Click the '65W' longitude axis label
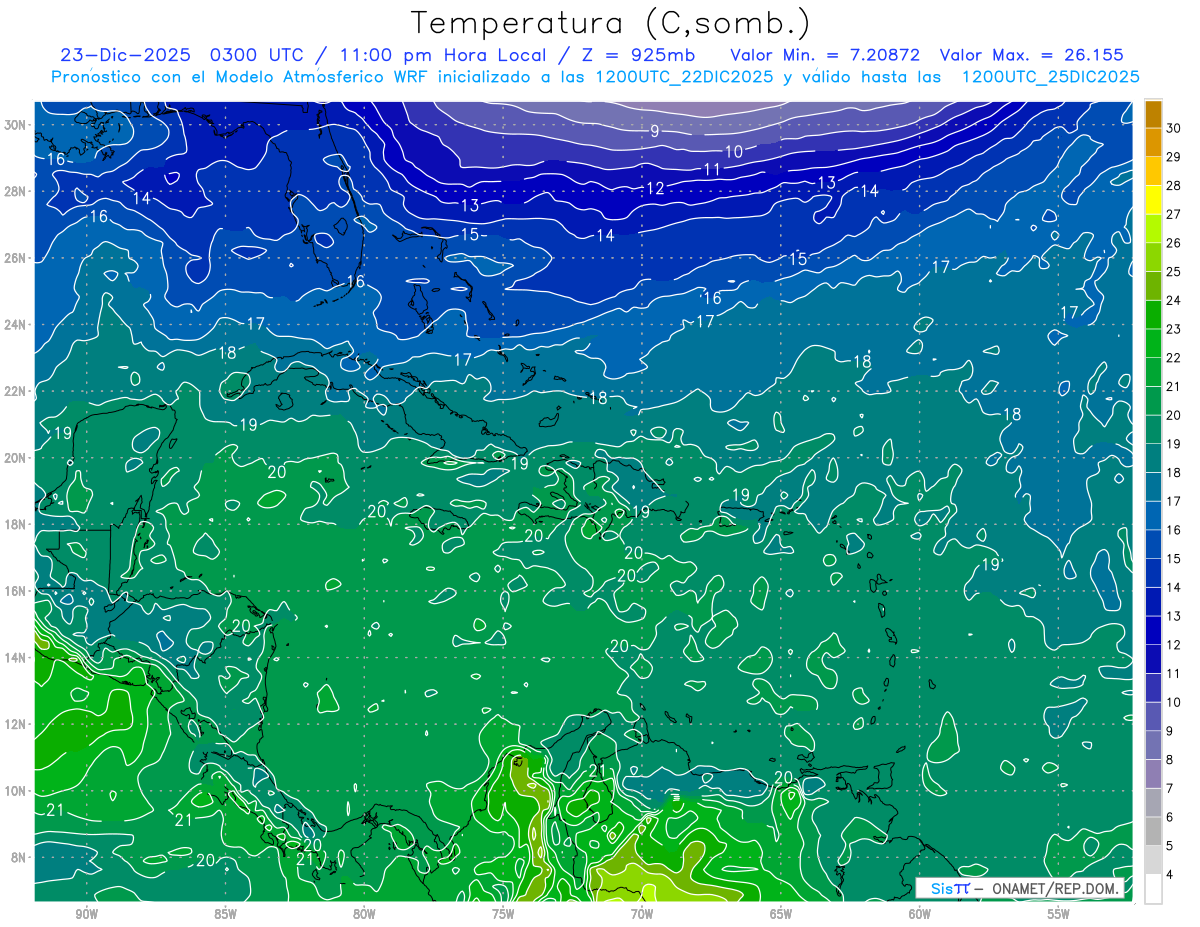Screen dimensions: 1200x927 [781, 914]
